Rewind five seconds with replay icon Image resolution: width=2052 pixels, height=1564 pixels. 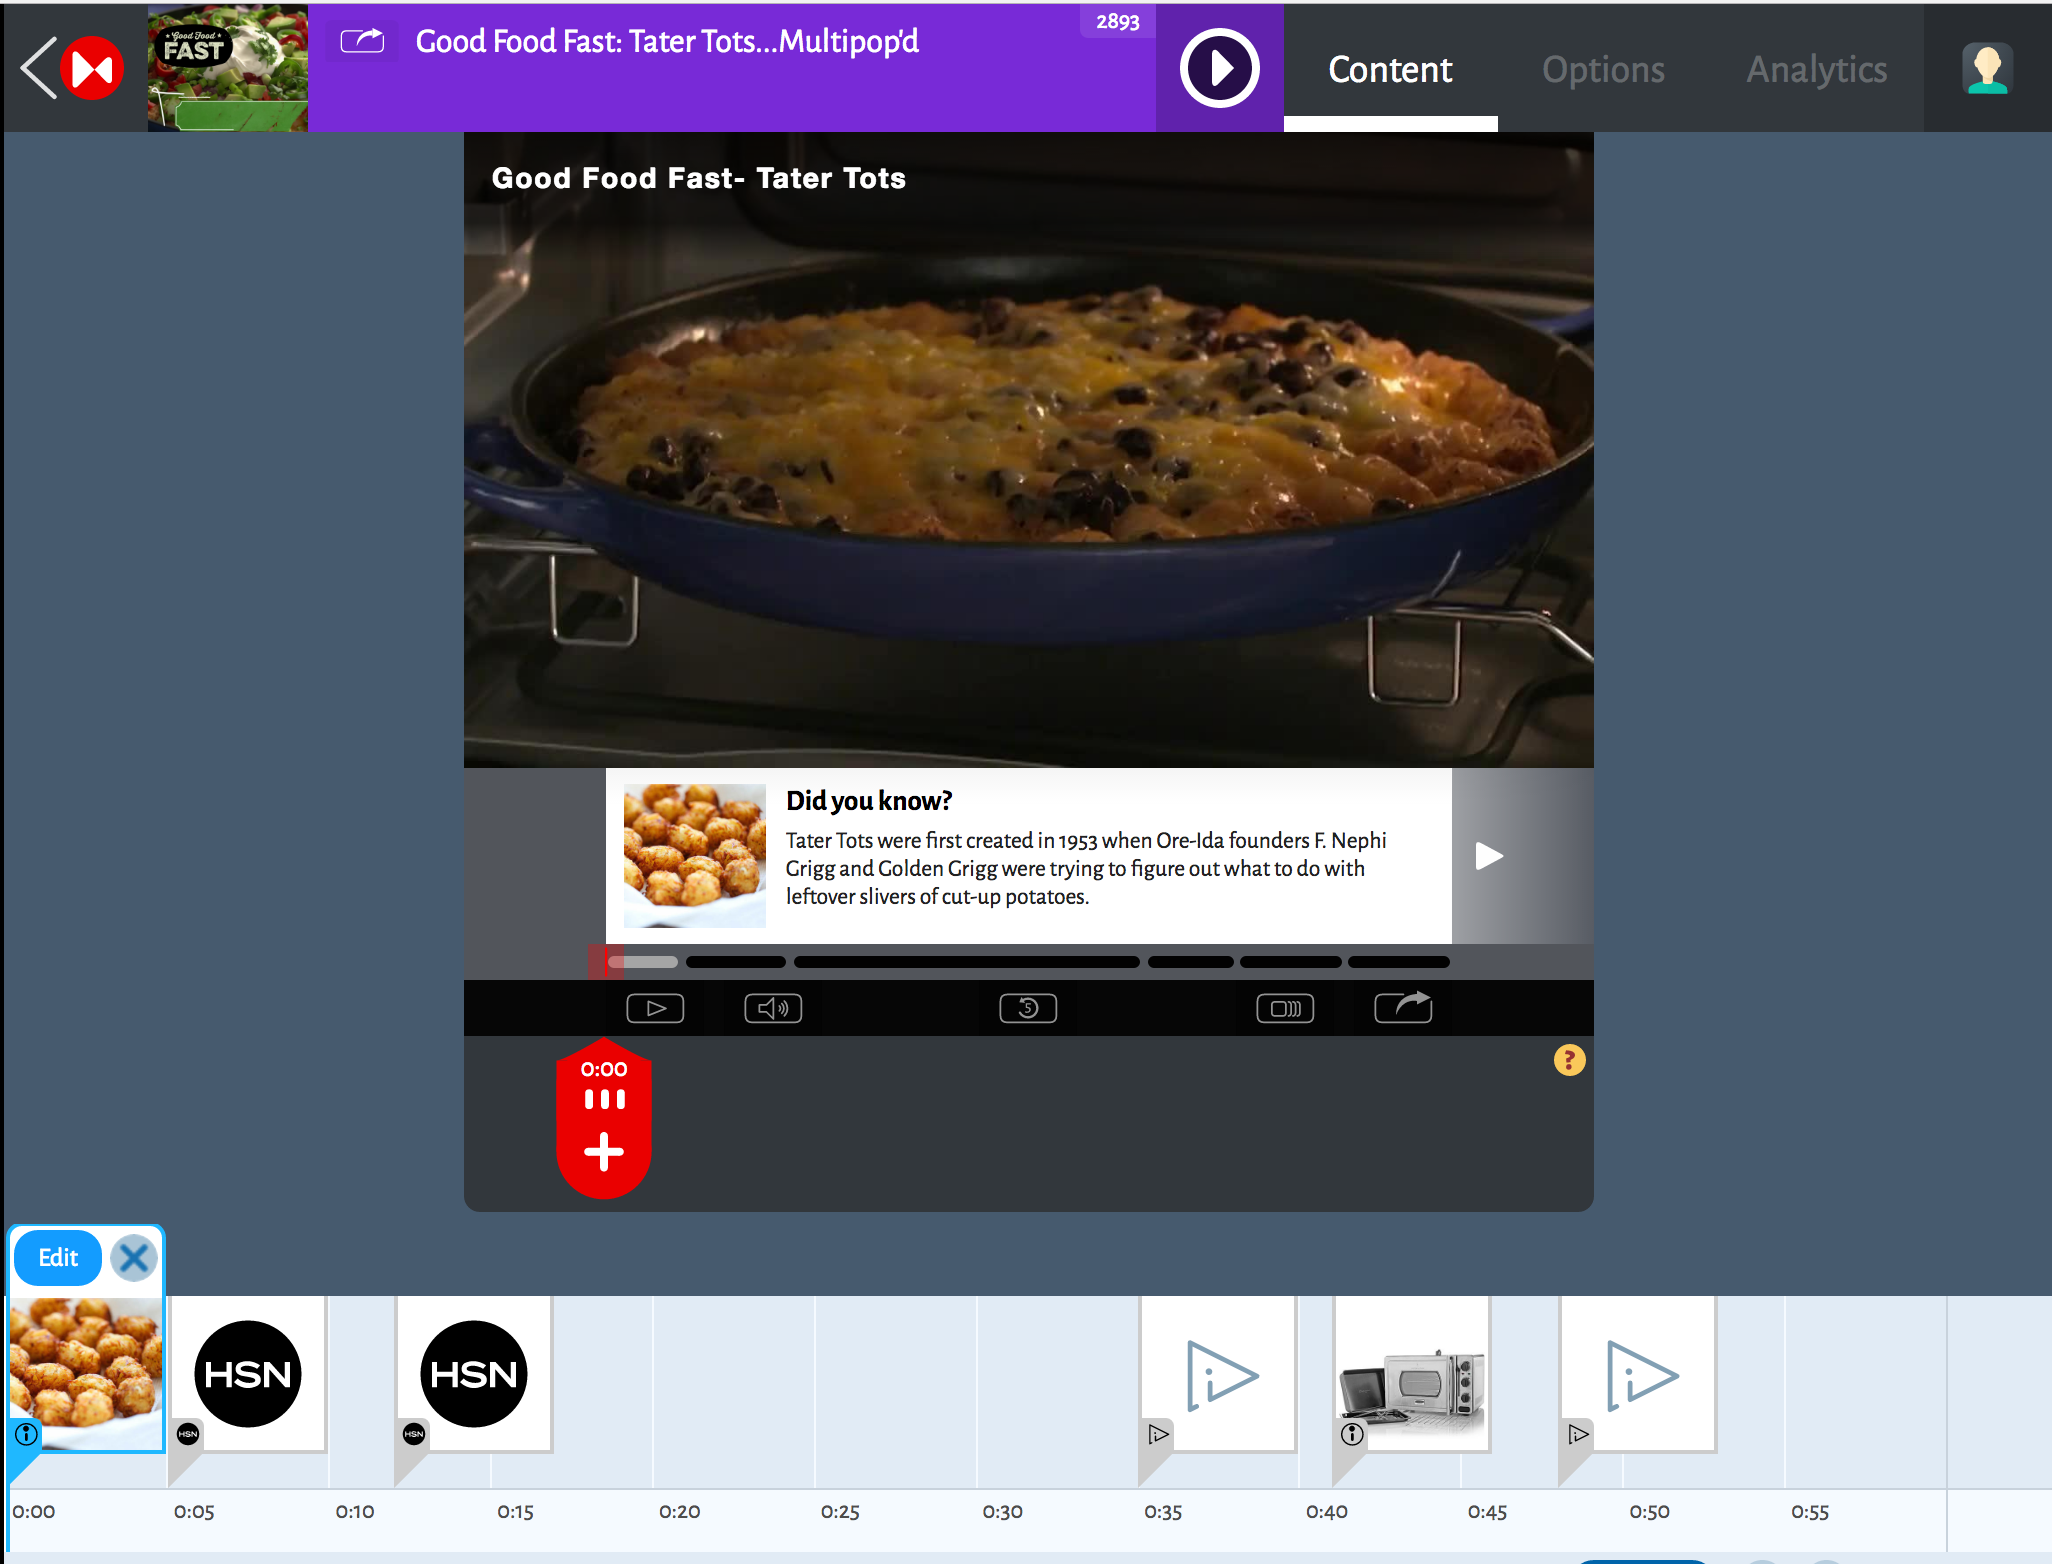click(x=1028, y=1008)
